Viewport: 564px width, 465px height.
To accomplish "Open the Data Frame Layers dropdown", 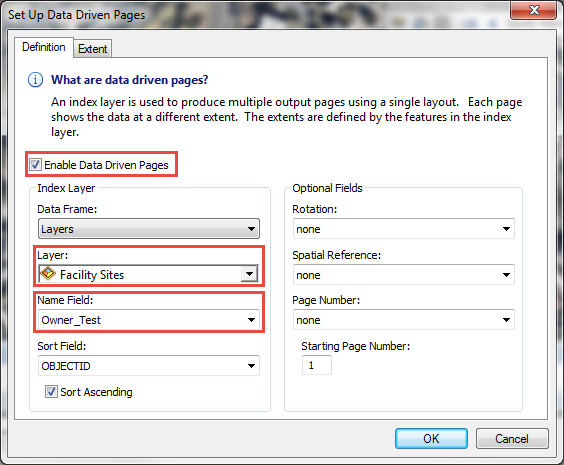I will (x=149, y=229).
